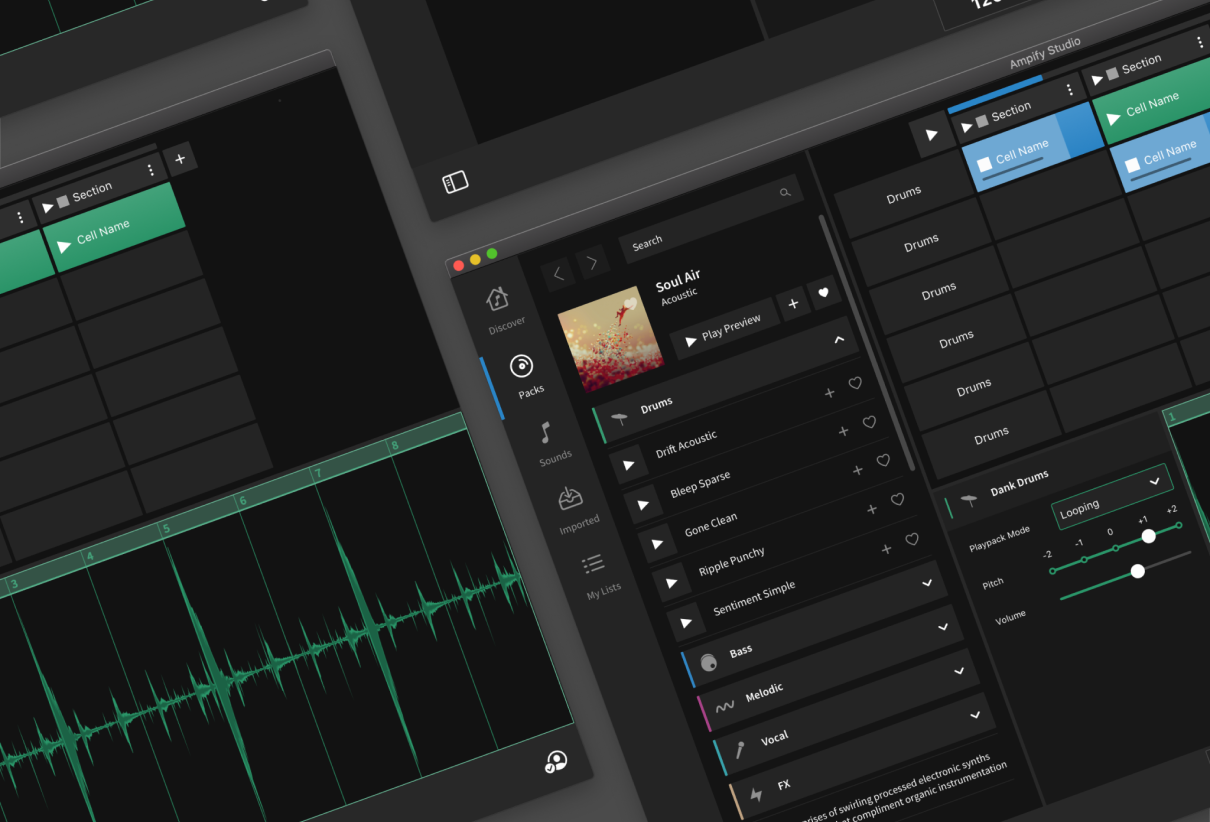Go back with the left arrow
1210x822 pixels.
(558, 273)
